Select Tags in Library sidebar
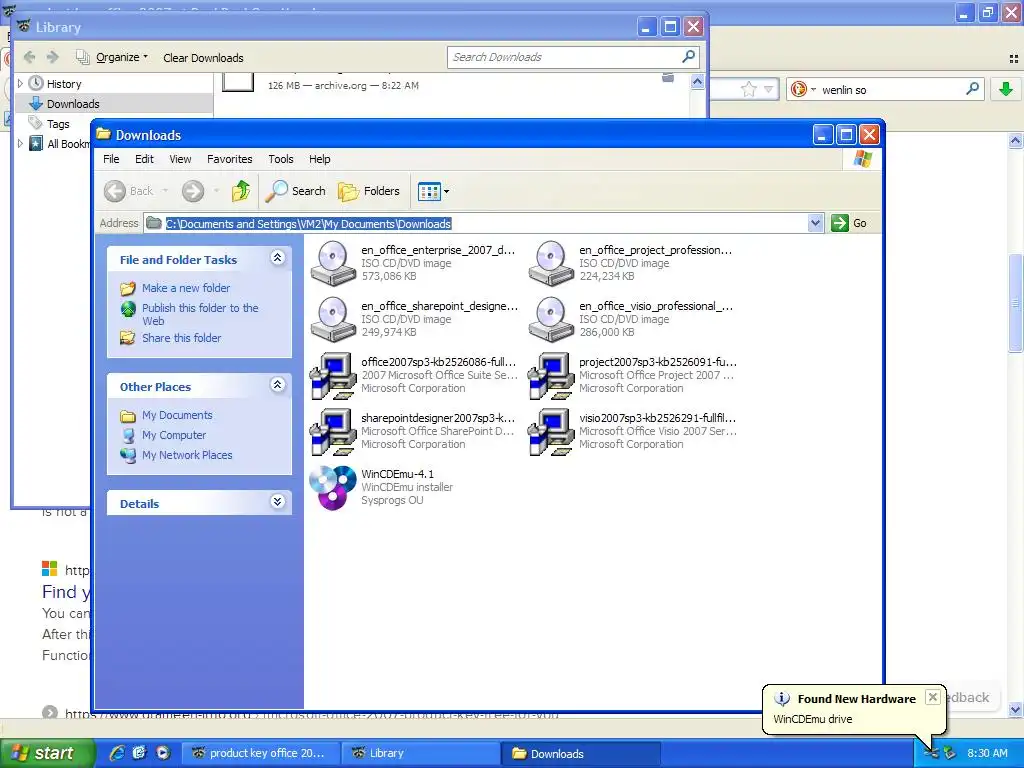The width and height of the screenshot is (1024, 768). pos(57,123)
